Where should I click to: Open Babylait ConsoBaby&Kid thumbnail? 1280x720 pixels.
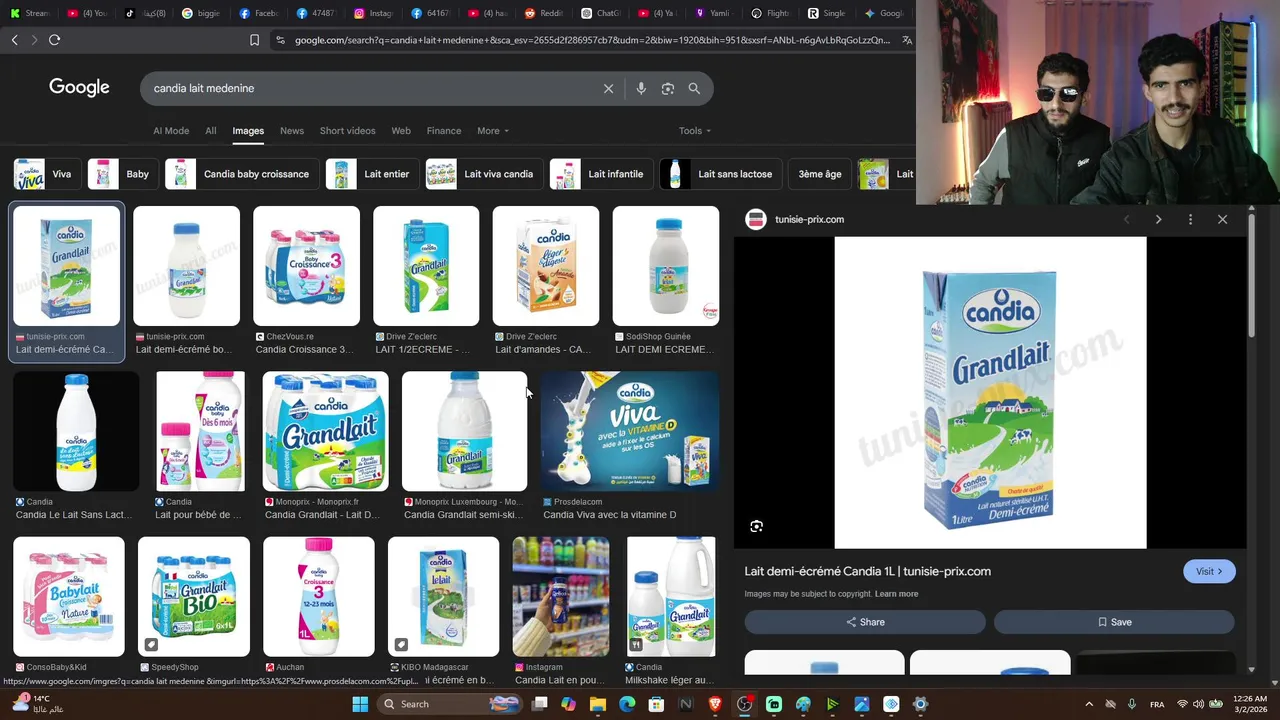pyautogui.click(x=69, y=596)
